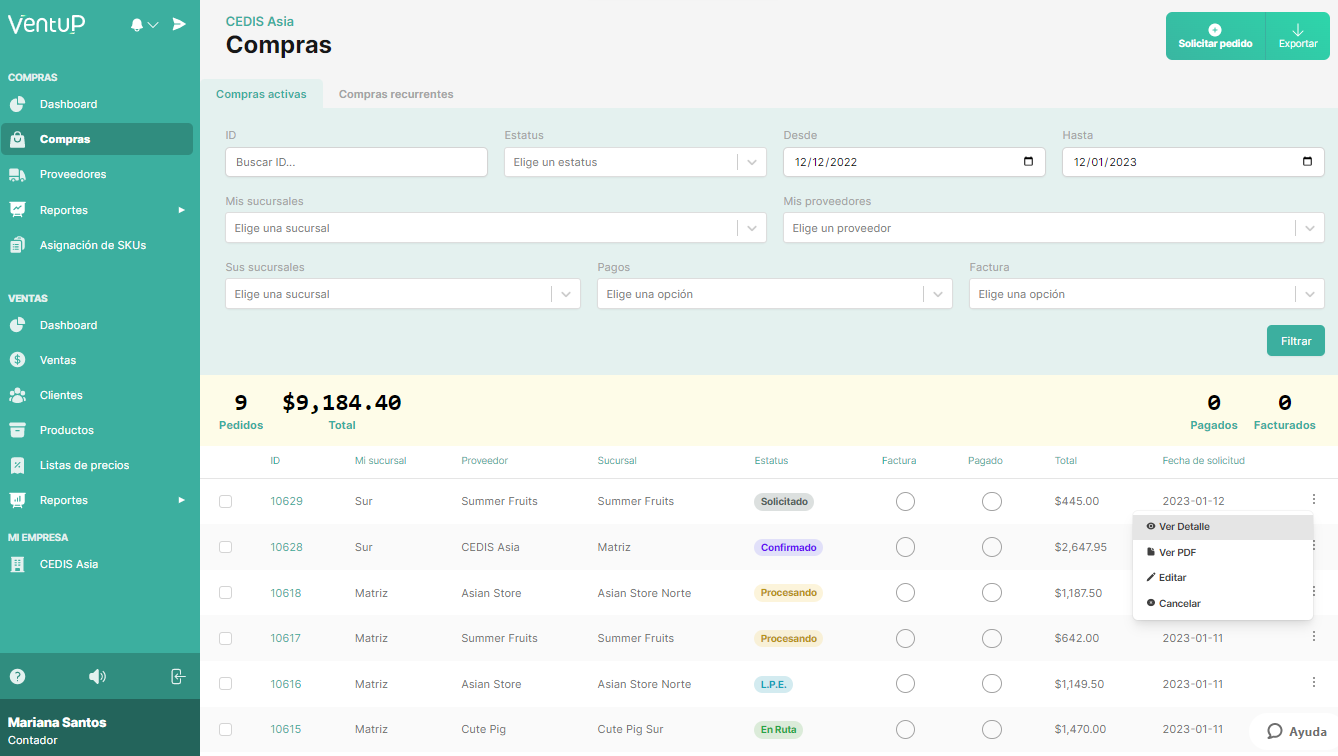Image resolution: width=1338 pixels, height=756 pixels.
Task: Open the Mis sucursales dropdown
Action: [x=496, y=228]
